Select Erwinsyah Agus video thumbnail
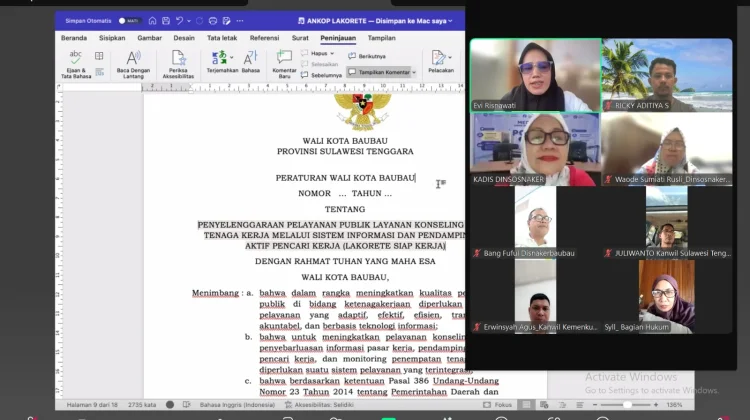750x420 pixels. [535, 297]
